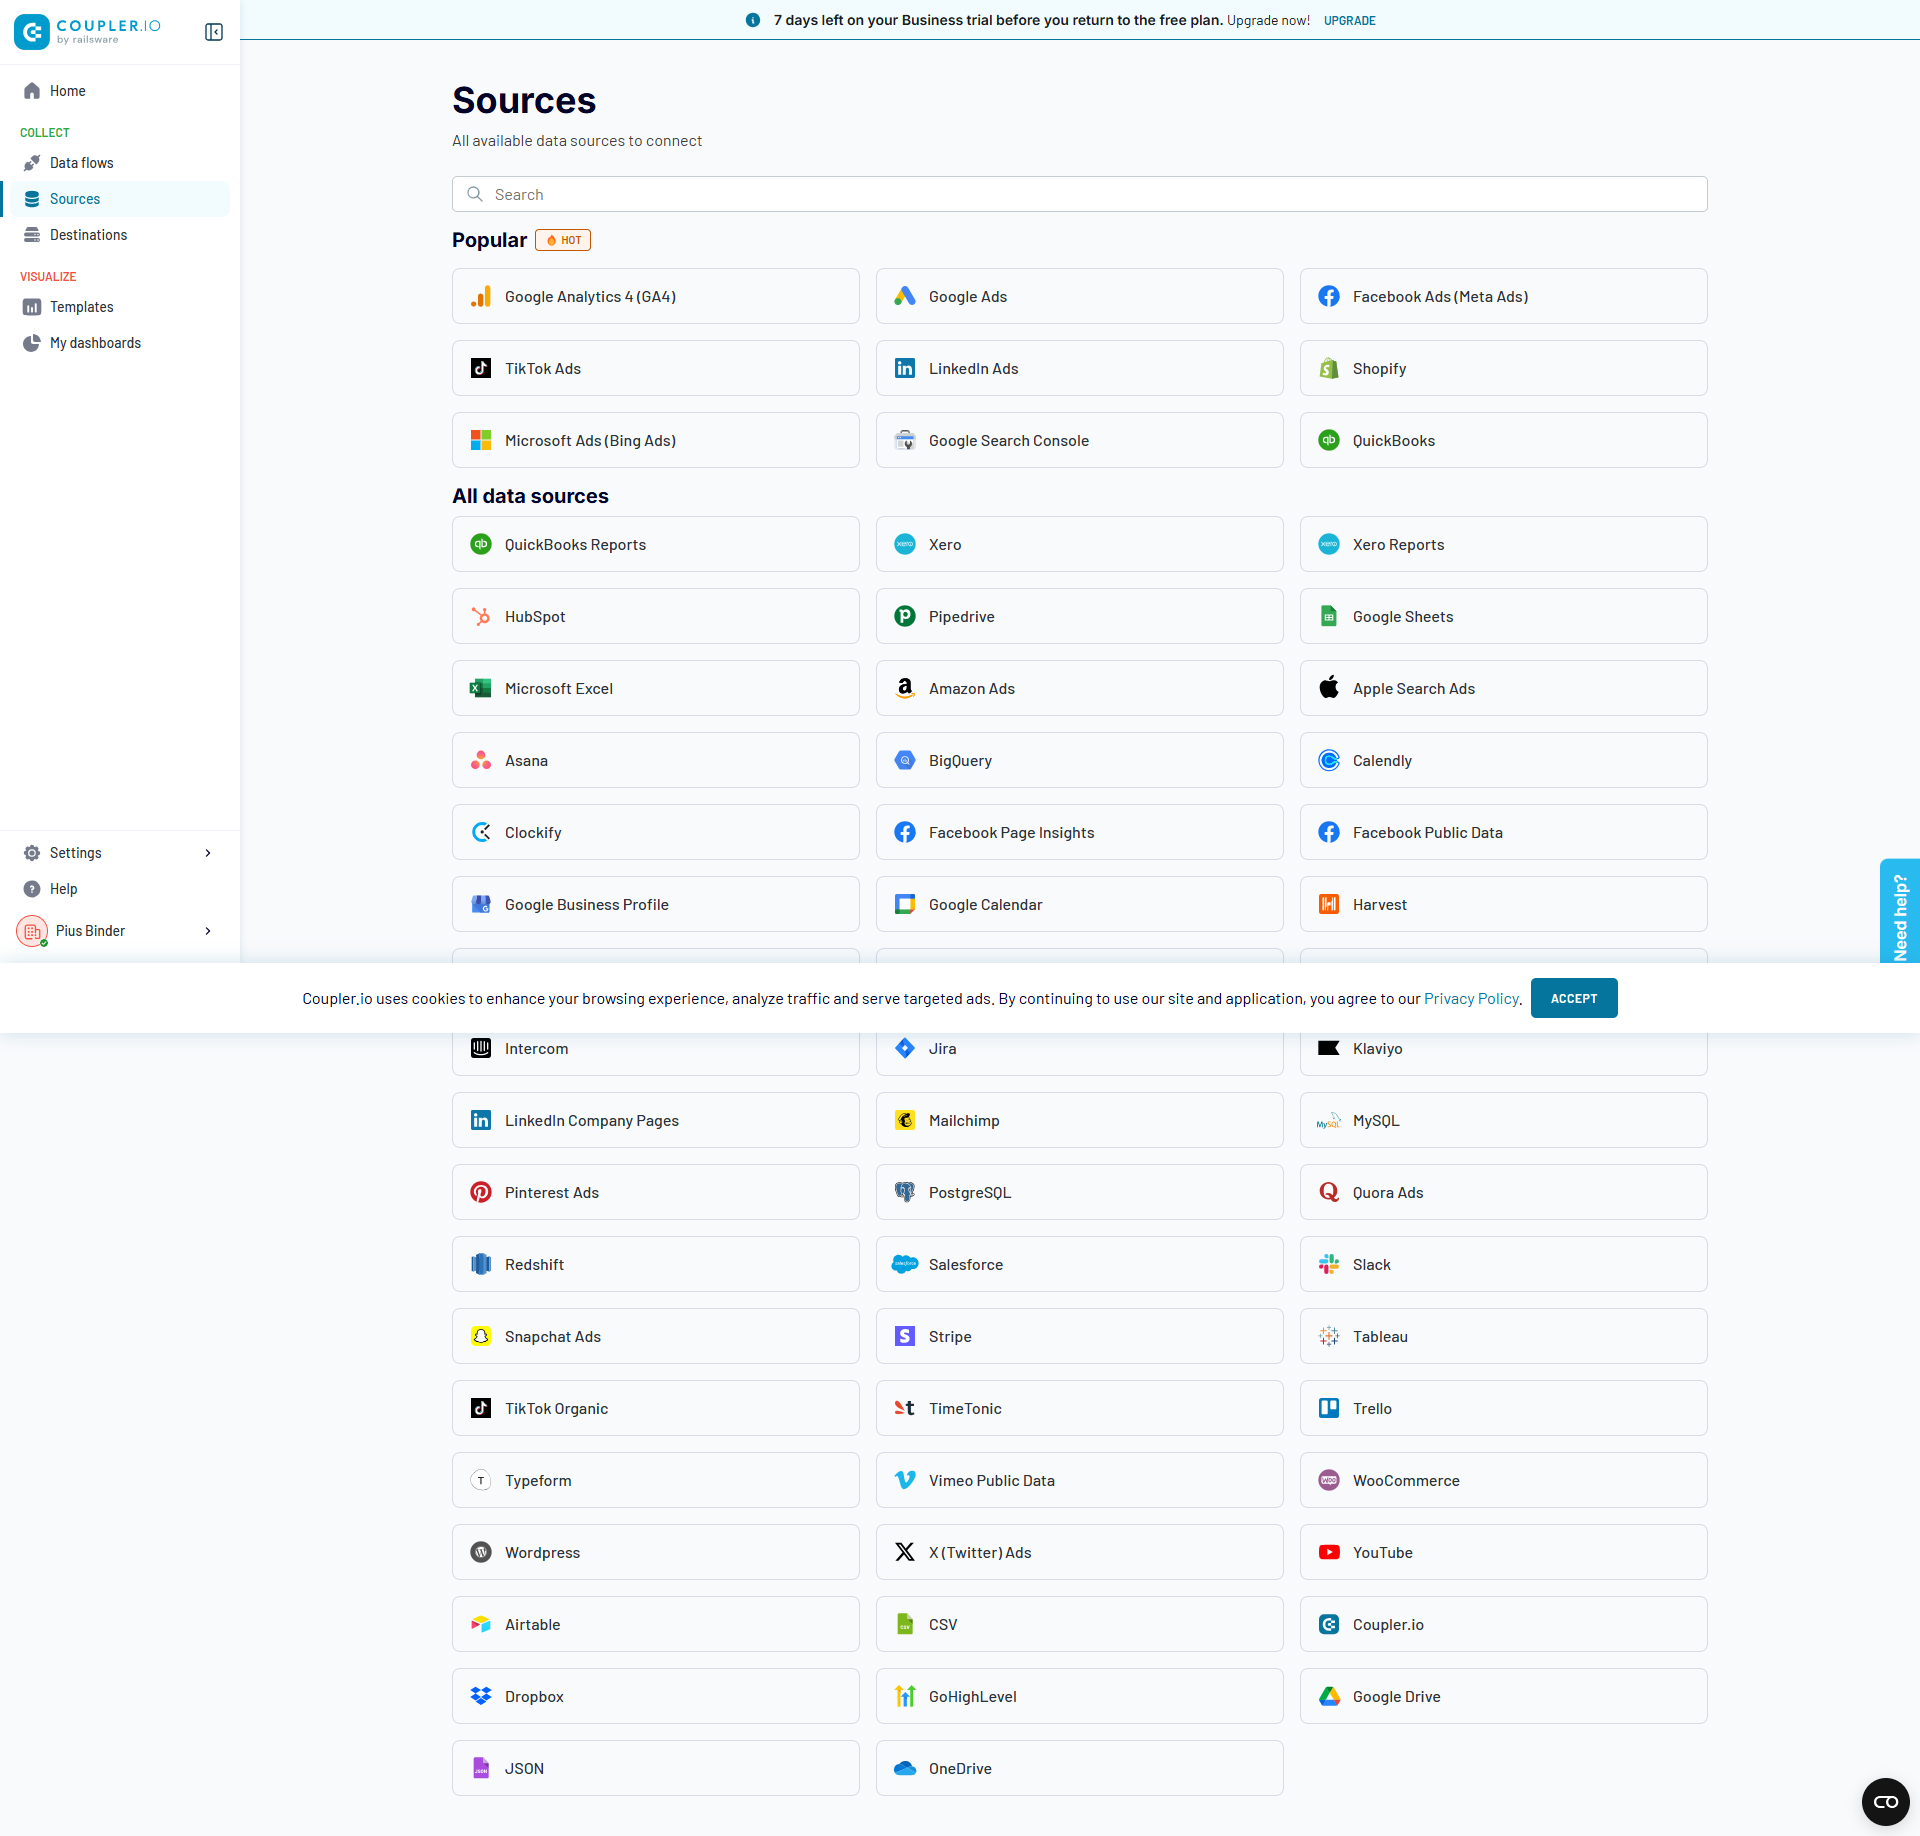
Task: Click the Microsoft Ads logo icon
Action: [481, 441]
